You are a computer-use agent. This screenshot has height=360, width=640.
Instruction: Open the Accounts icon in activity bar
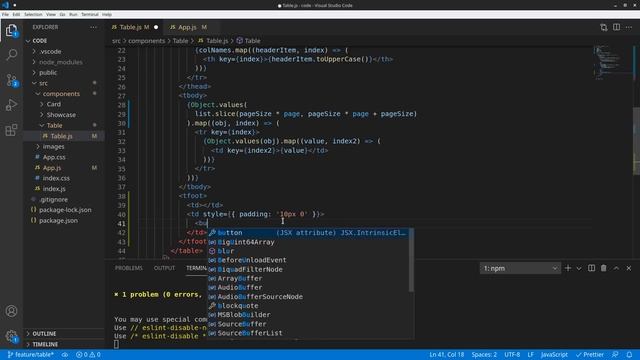pos(11,311)
